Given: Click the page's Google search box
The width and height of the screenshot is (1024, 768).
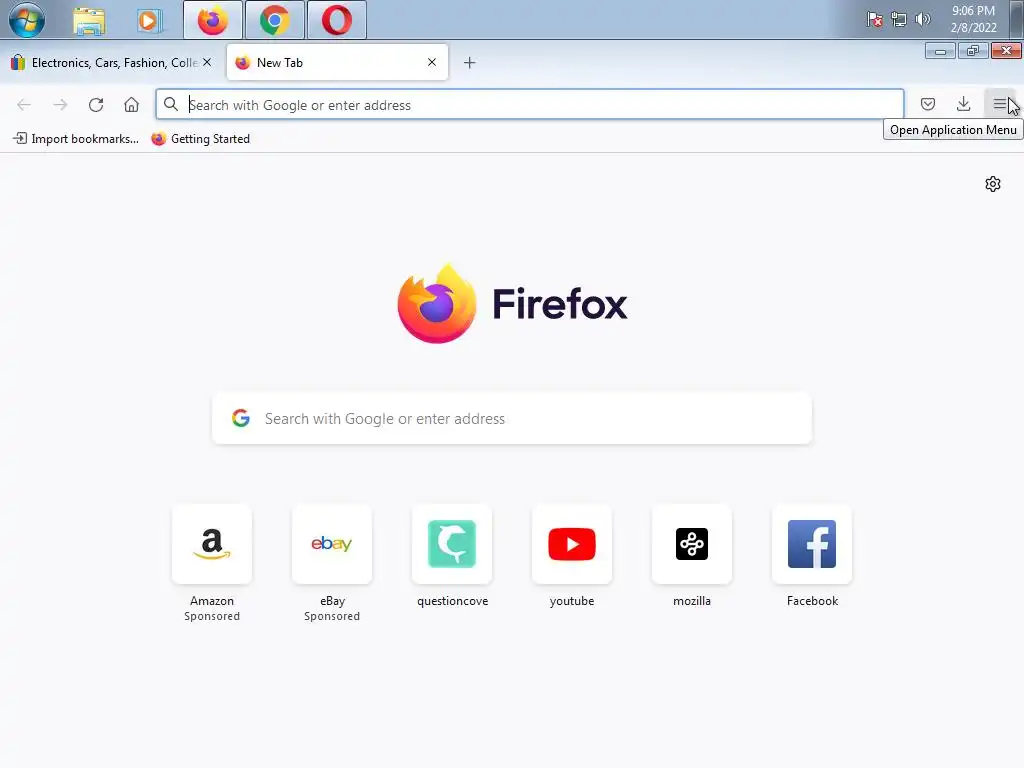Looking at the screenshot, I should [x=512, y=419].
